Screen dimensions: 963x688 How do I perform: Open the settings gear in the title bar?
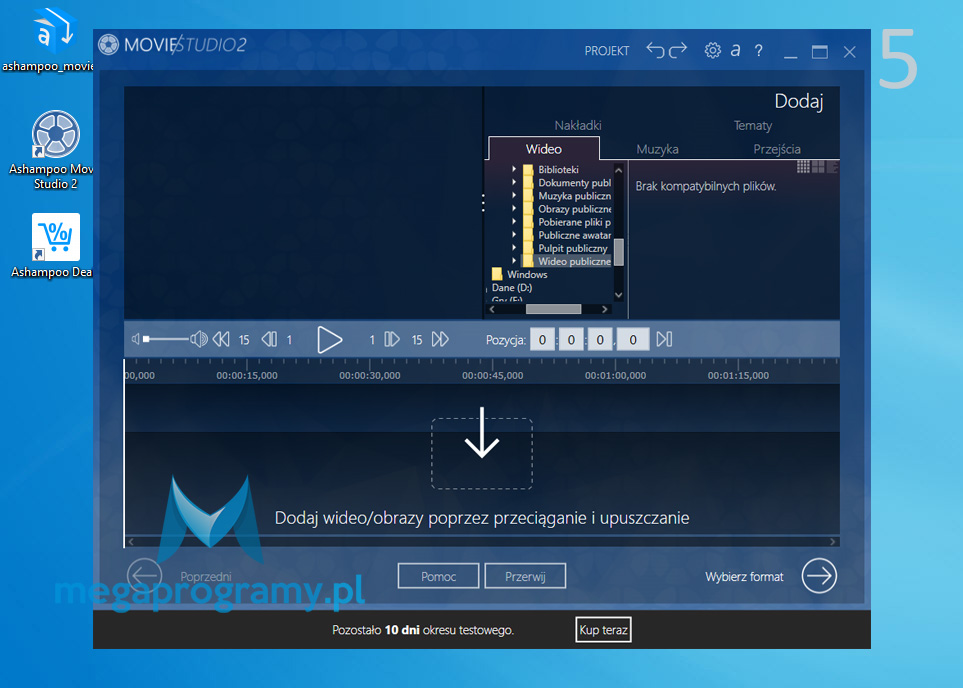point(712,50)
